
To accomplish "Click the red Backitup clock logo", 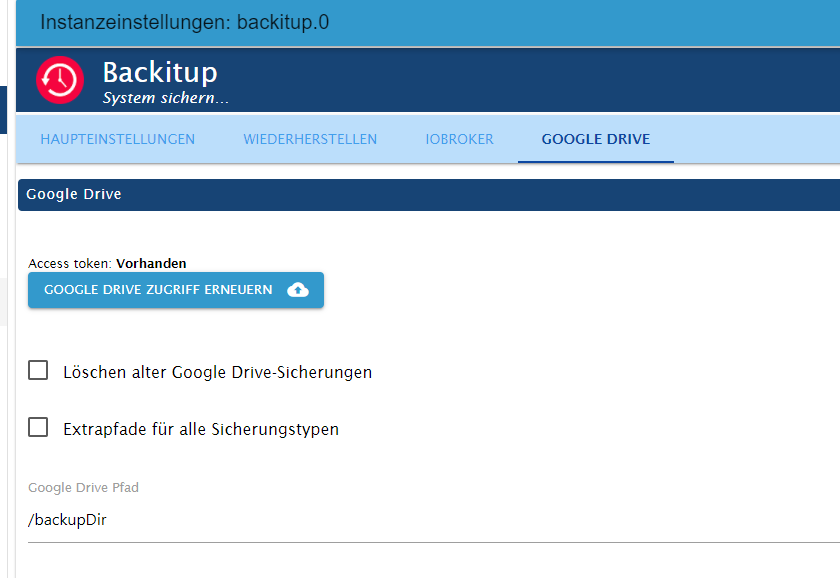I will (x=59, y=80).
